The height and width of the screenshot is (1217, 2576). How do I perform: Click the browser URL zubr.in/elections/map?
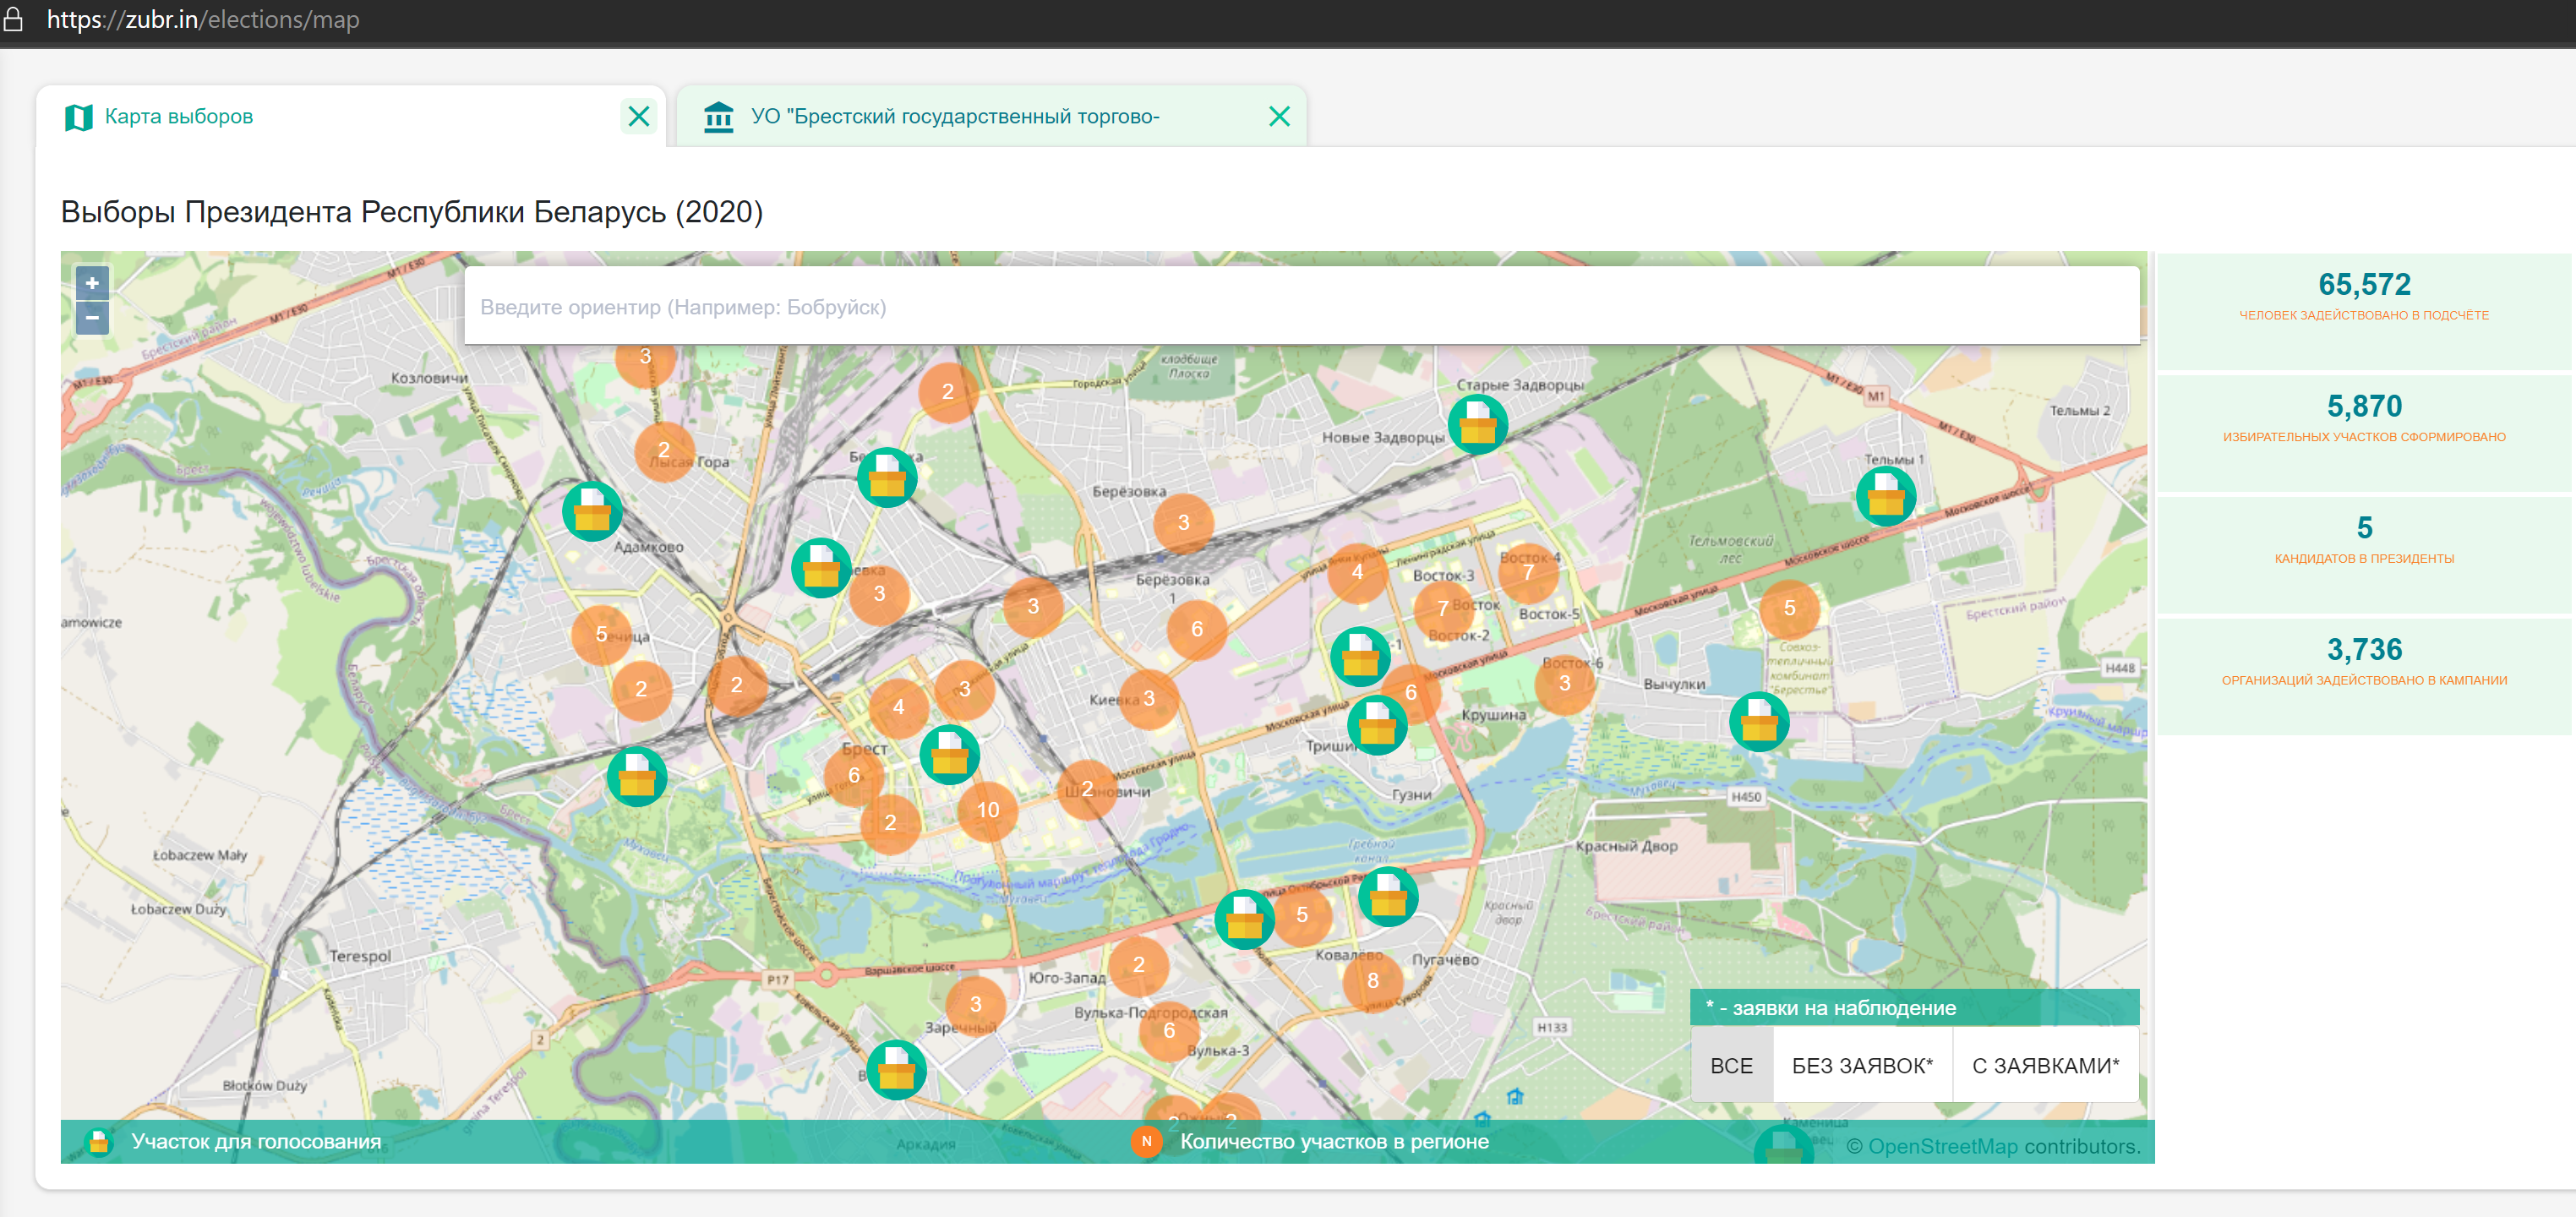203,20
